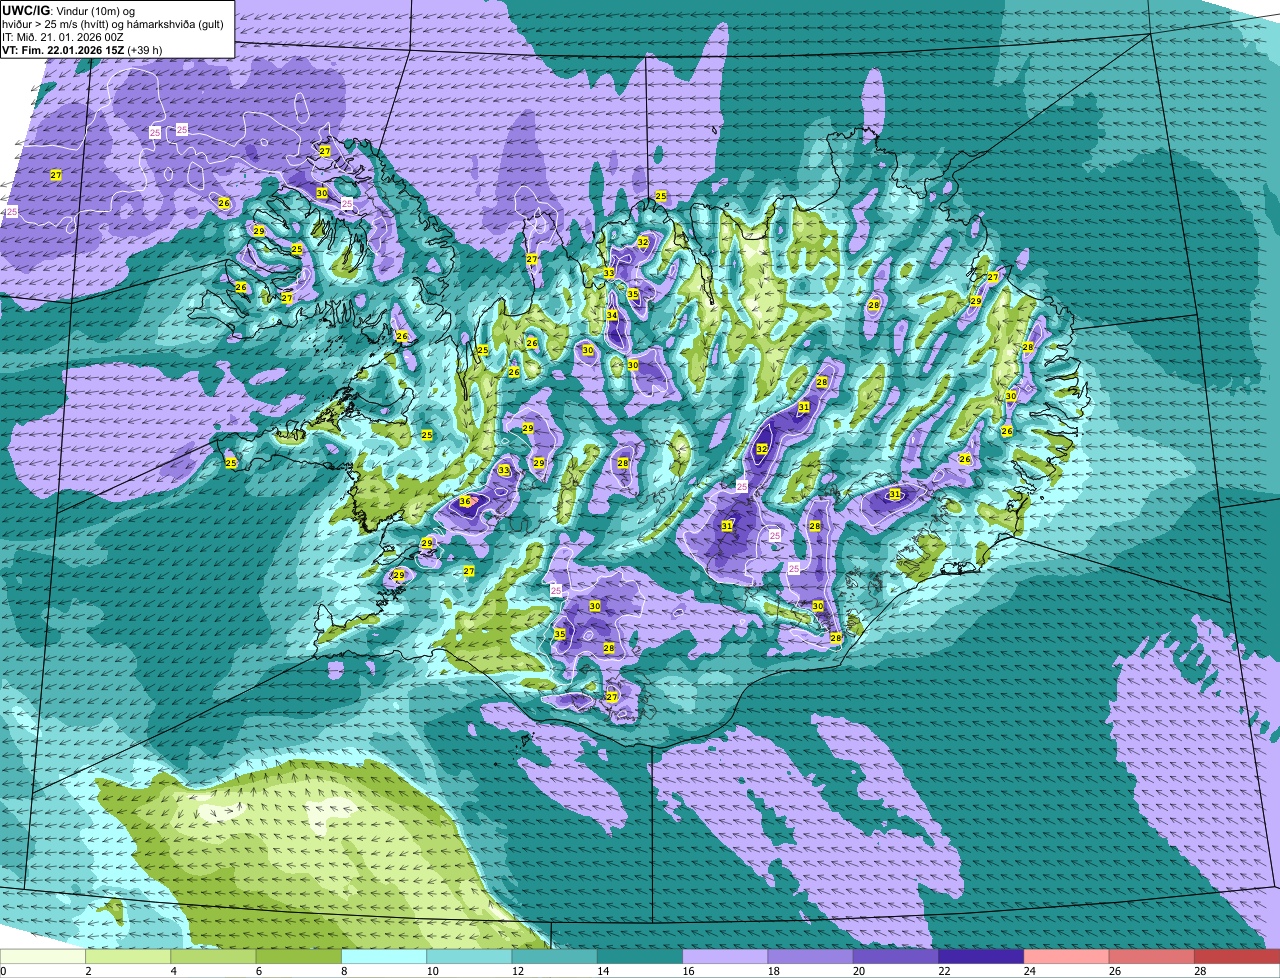Pick the 10–12 m/s turquoise swatch

point(469,956)
